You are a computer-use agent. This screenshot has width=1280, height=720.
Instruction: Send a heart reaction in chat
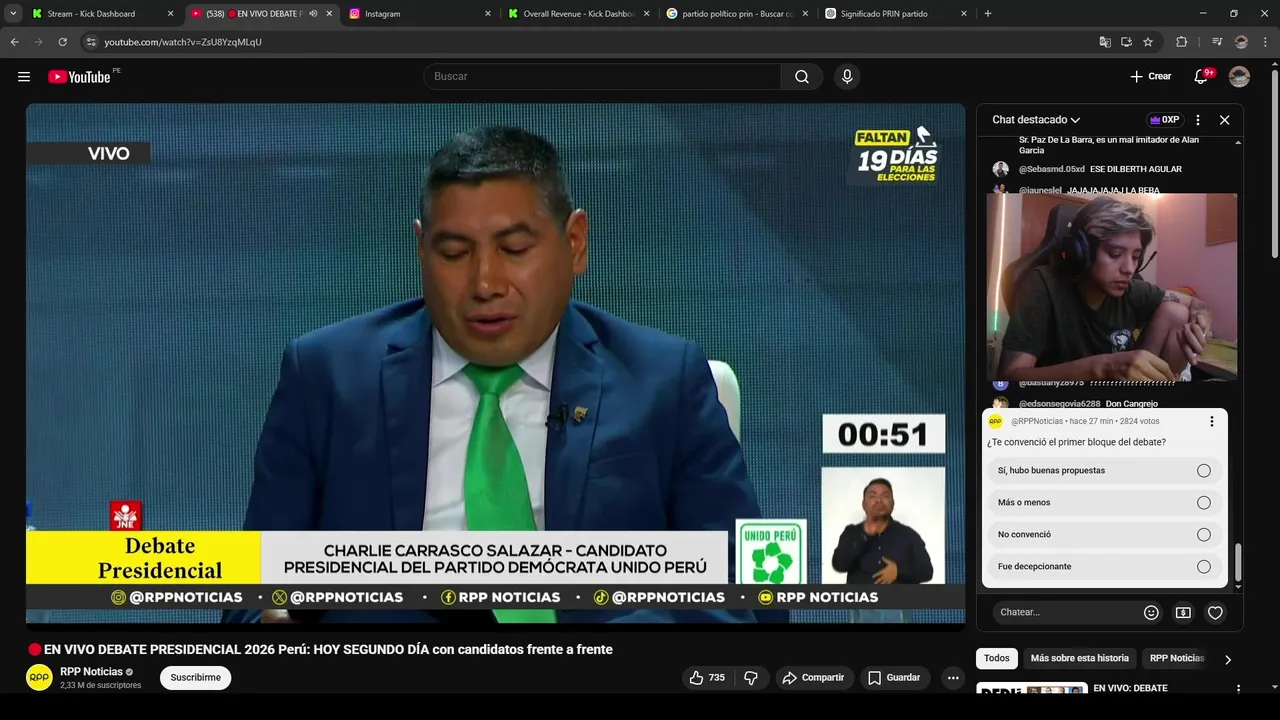click(x=1215, y=613)
